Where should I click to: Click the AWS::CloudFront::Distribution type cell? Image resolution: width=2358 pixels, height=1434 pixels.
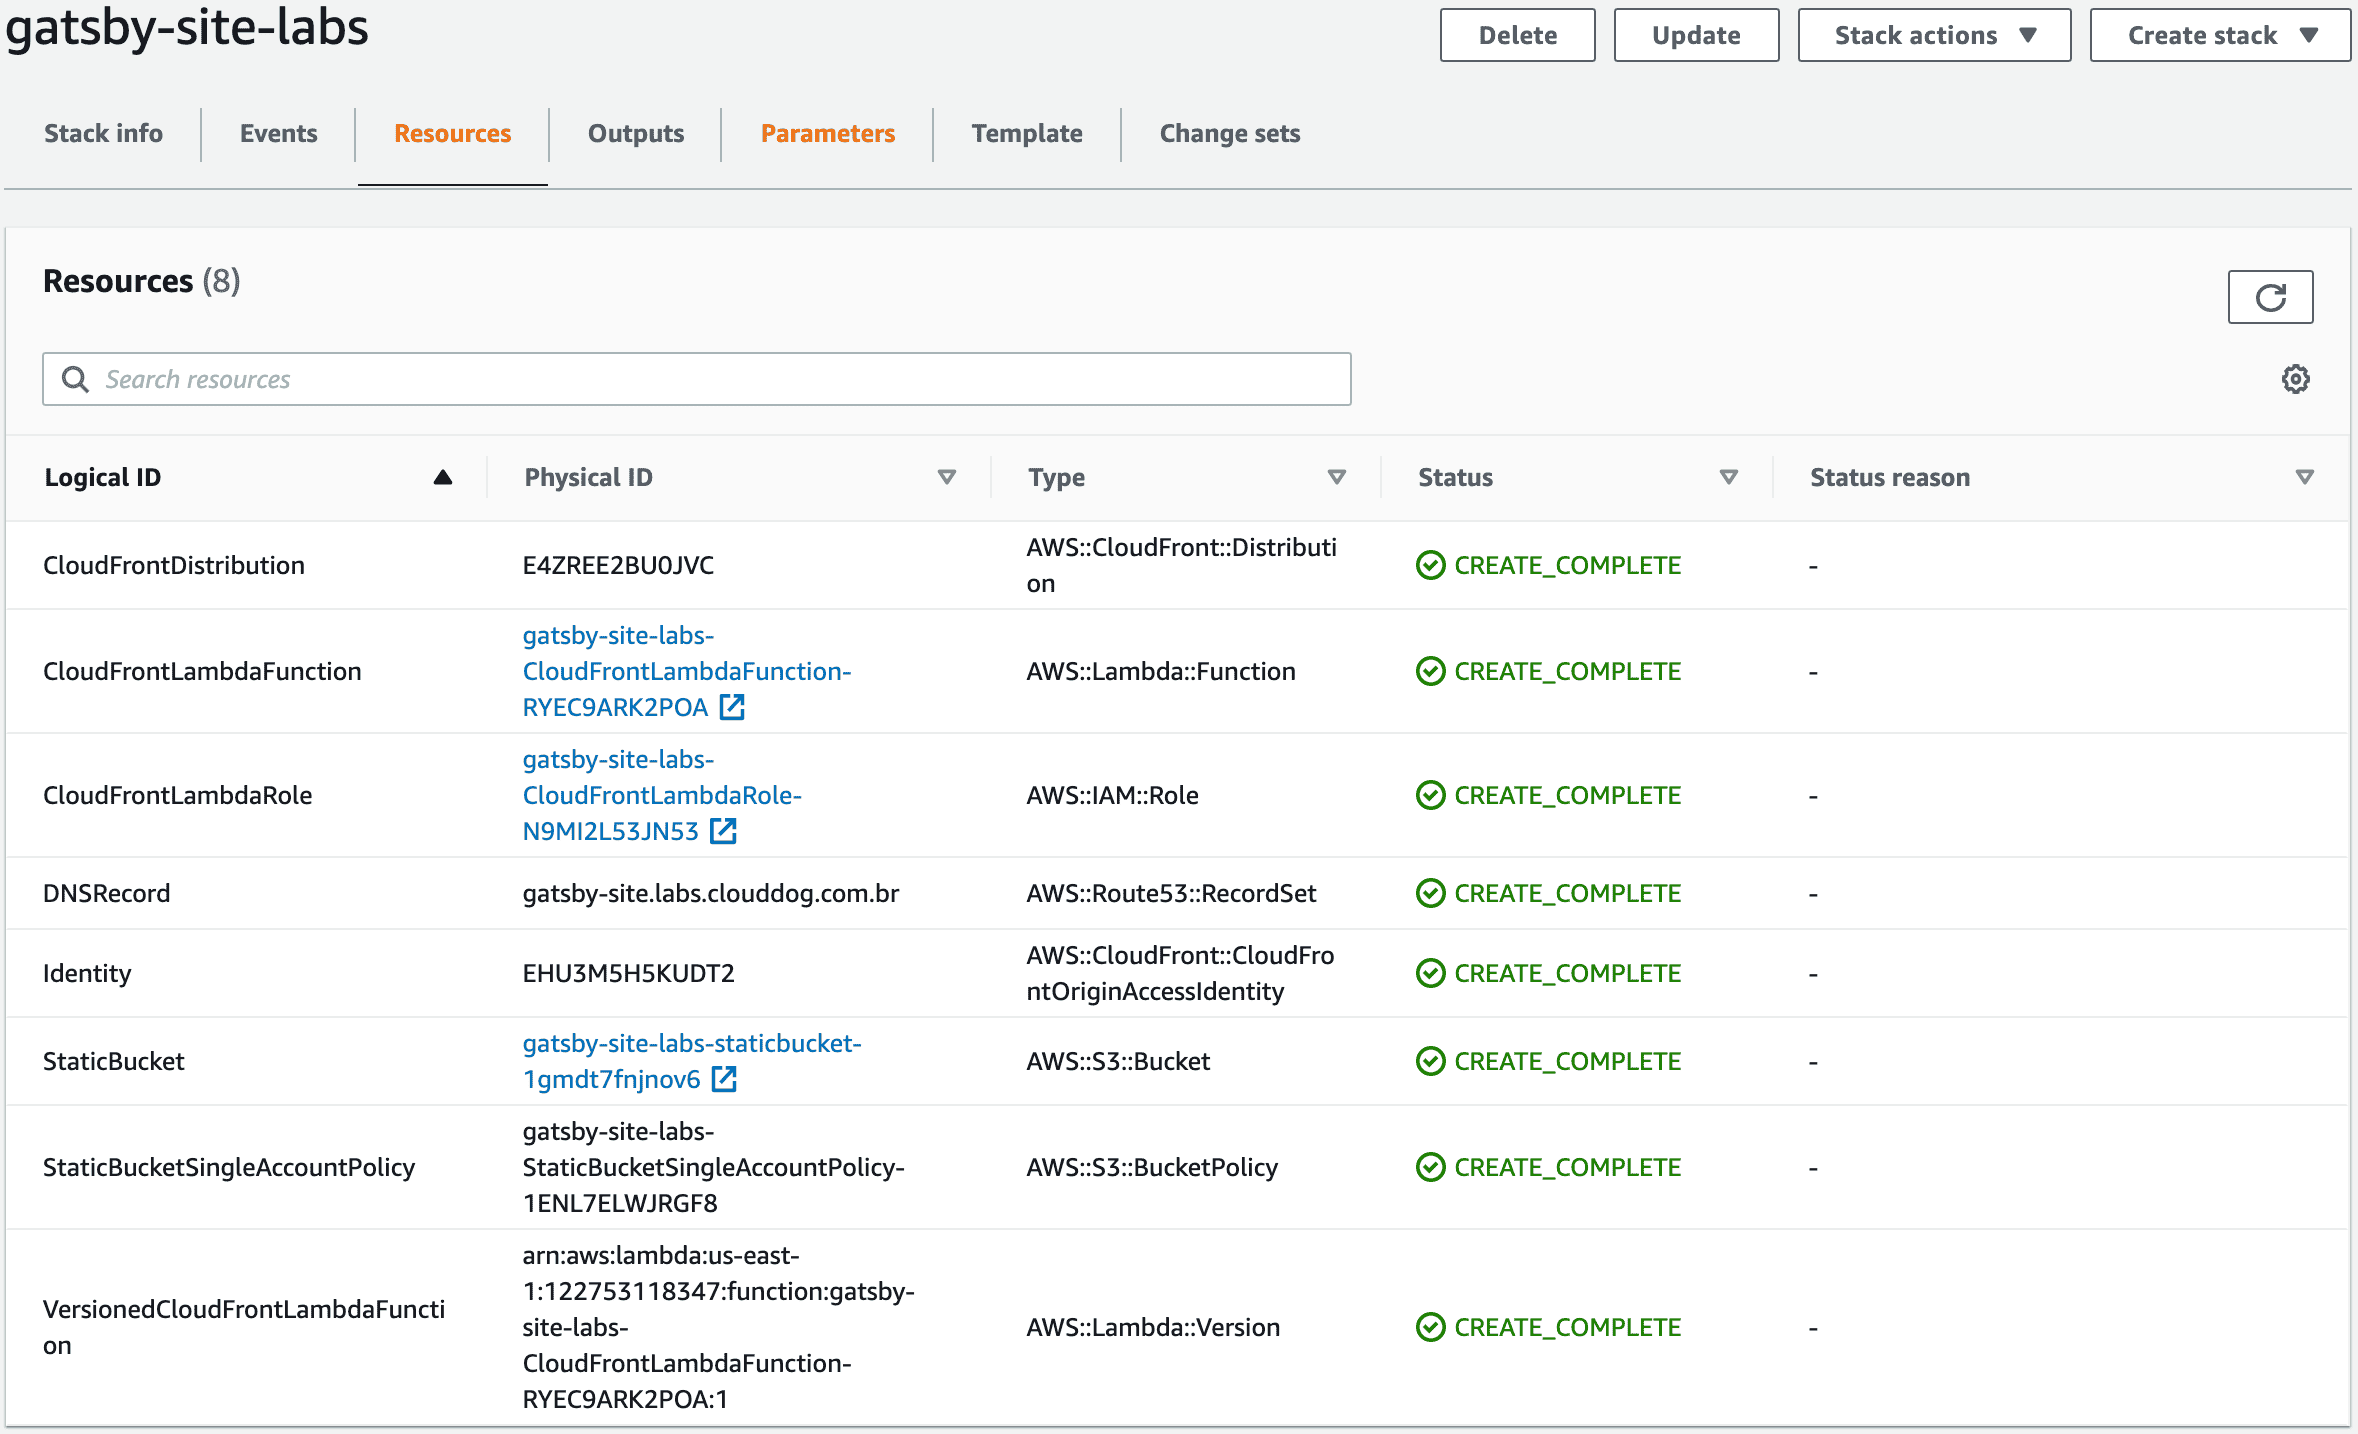(x=1181, y=565)
